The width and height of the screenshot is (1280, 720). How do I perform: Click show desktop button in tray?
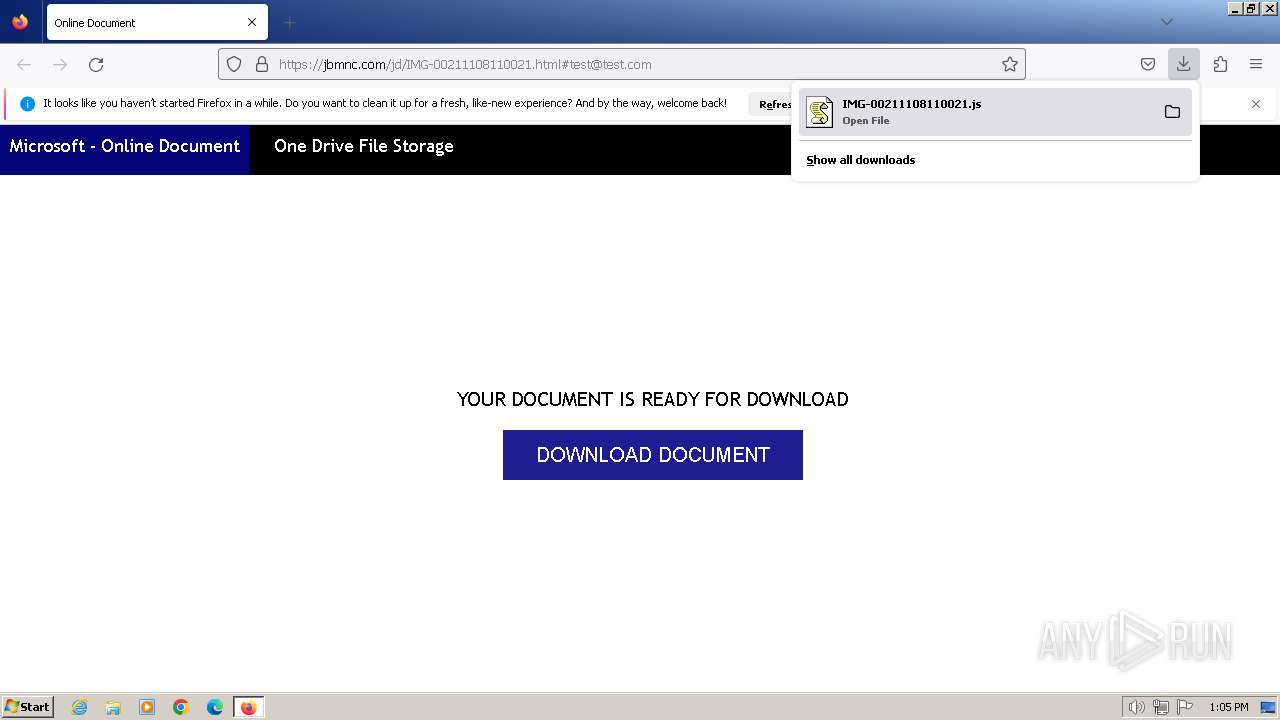[1269, 707]
